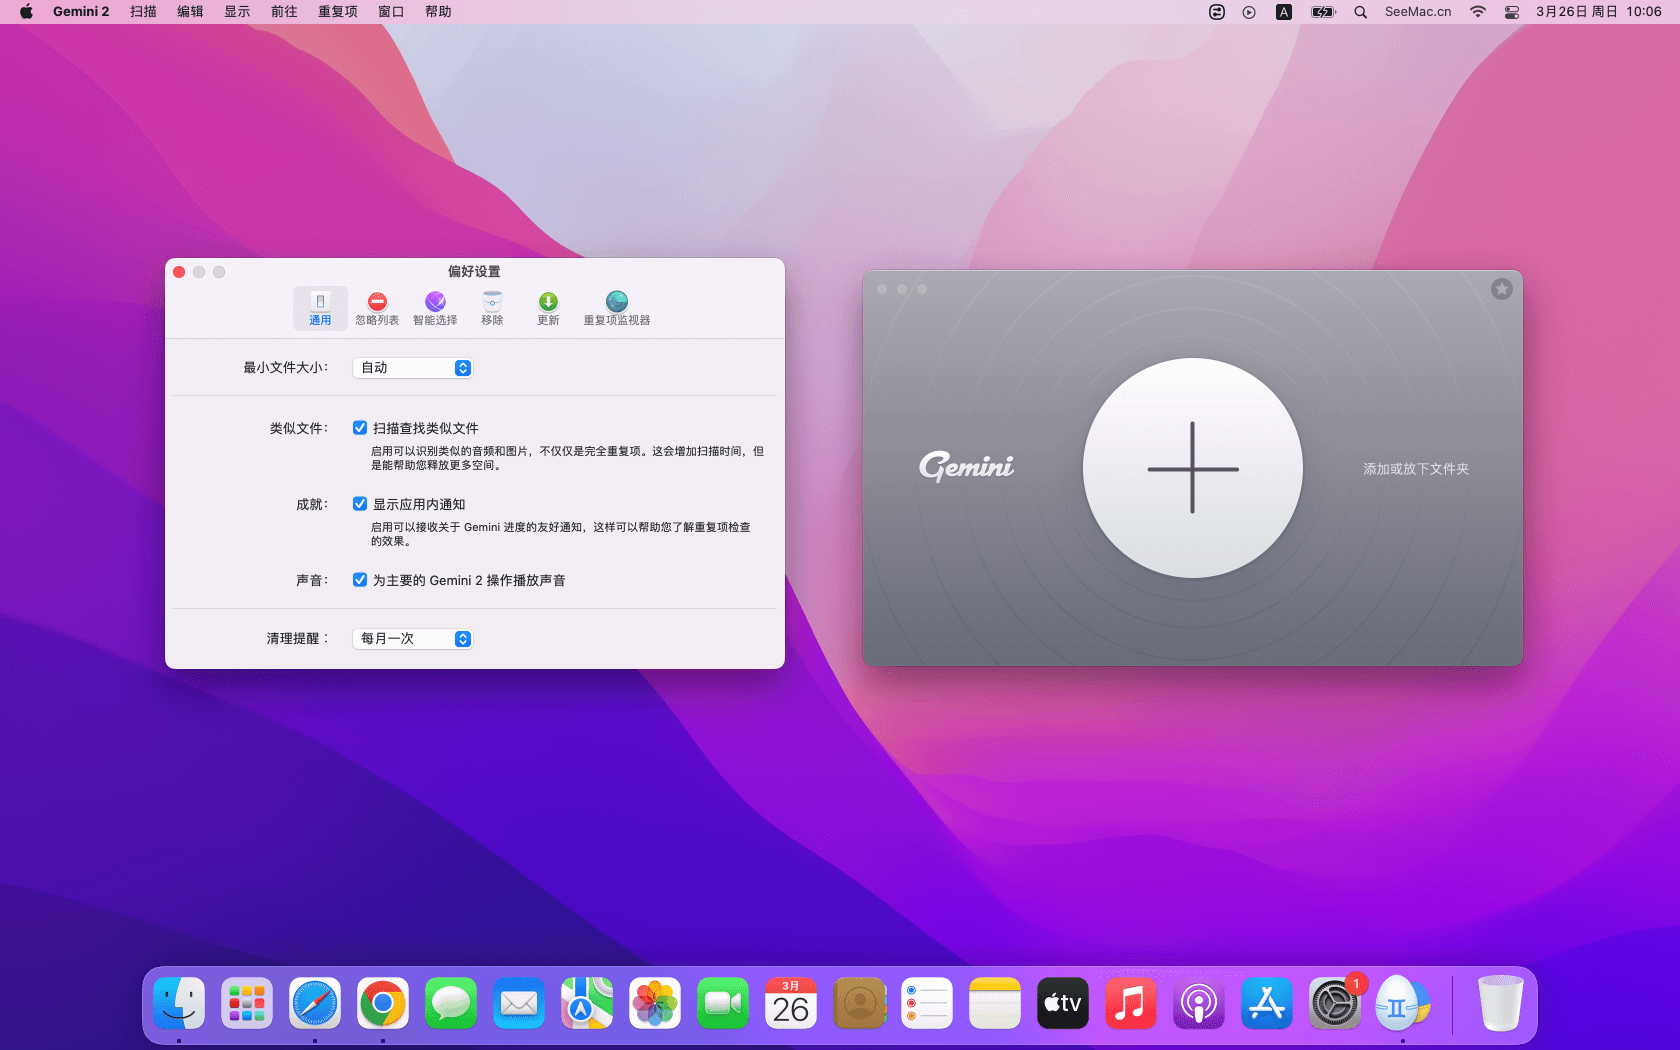The width and height of the screenshot is (1680, 1050).
Task: Click the SeeMac.cn menu bar text
Action: 1418,12
